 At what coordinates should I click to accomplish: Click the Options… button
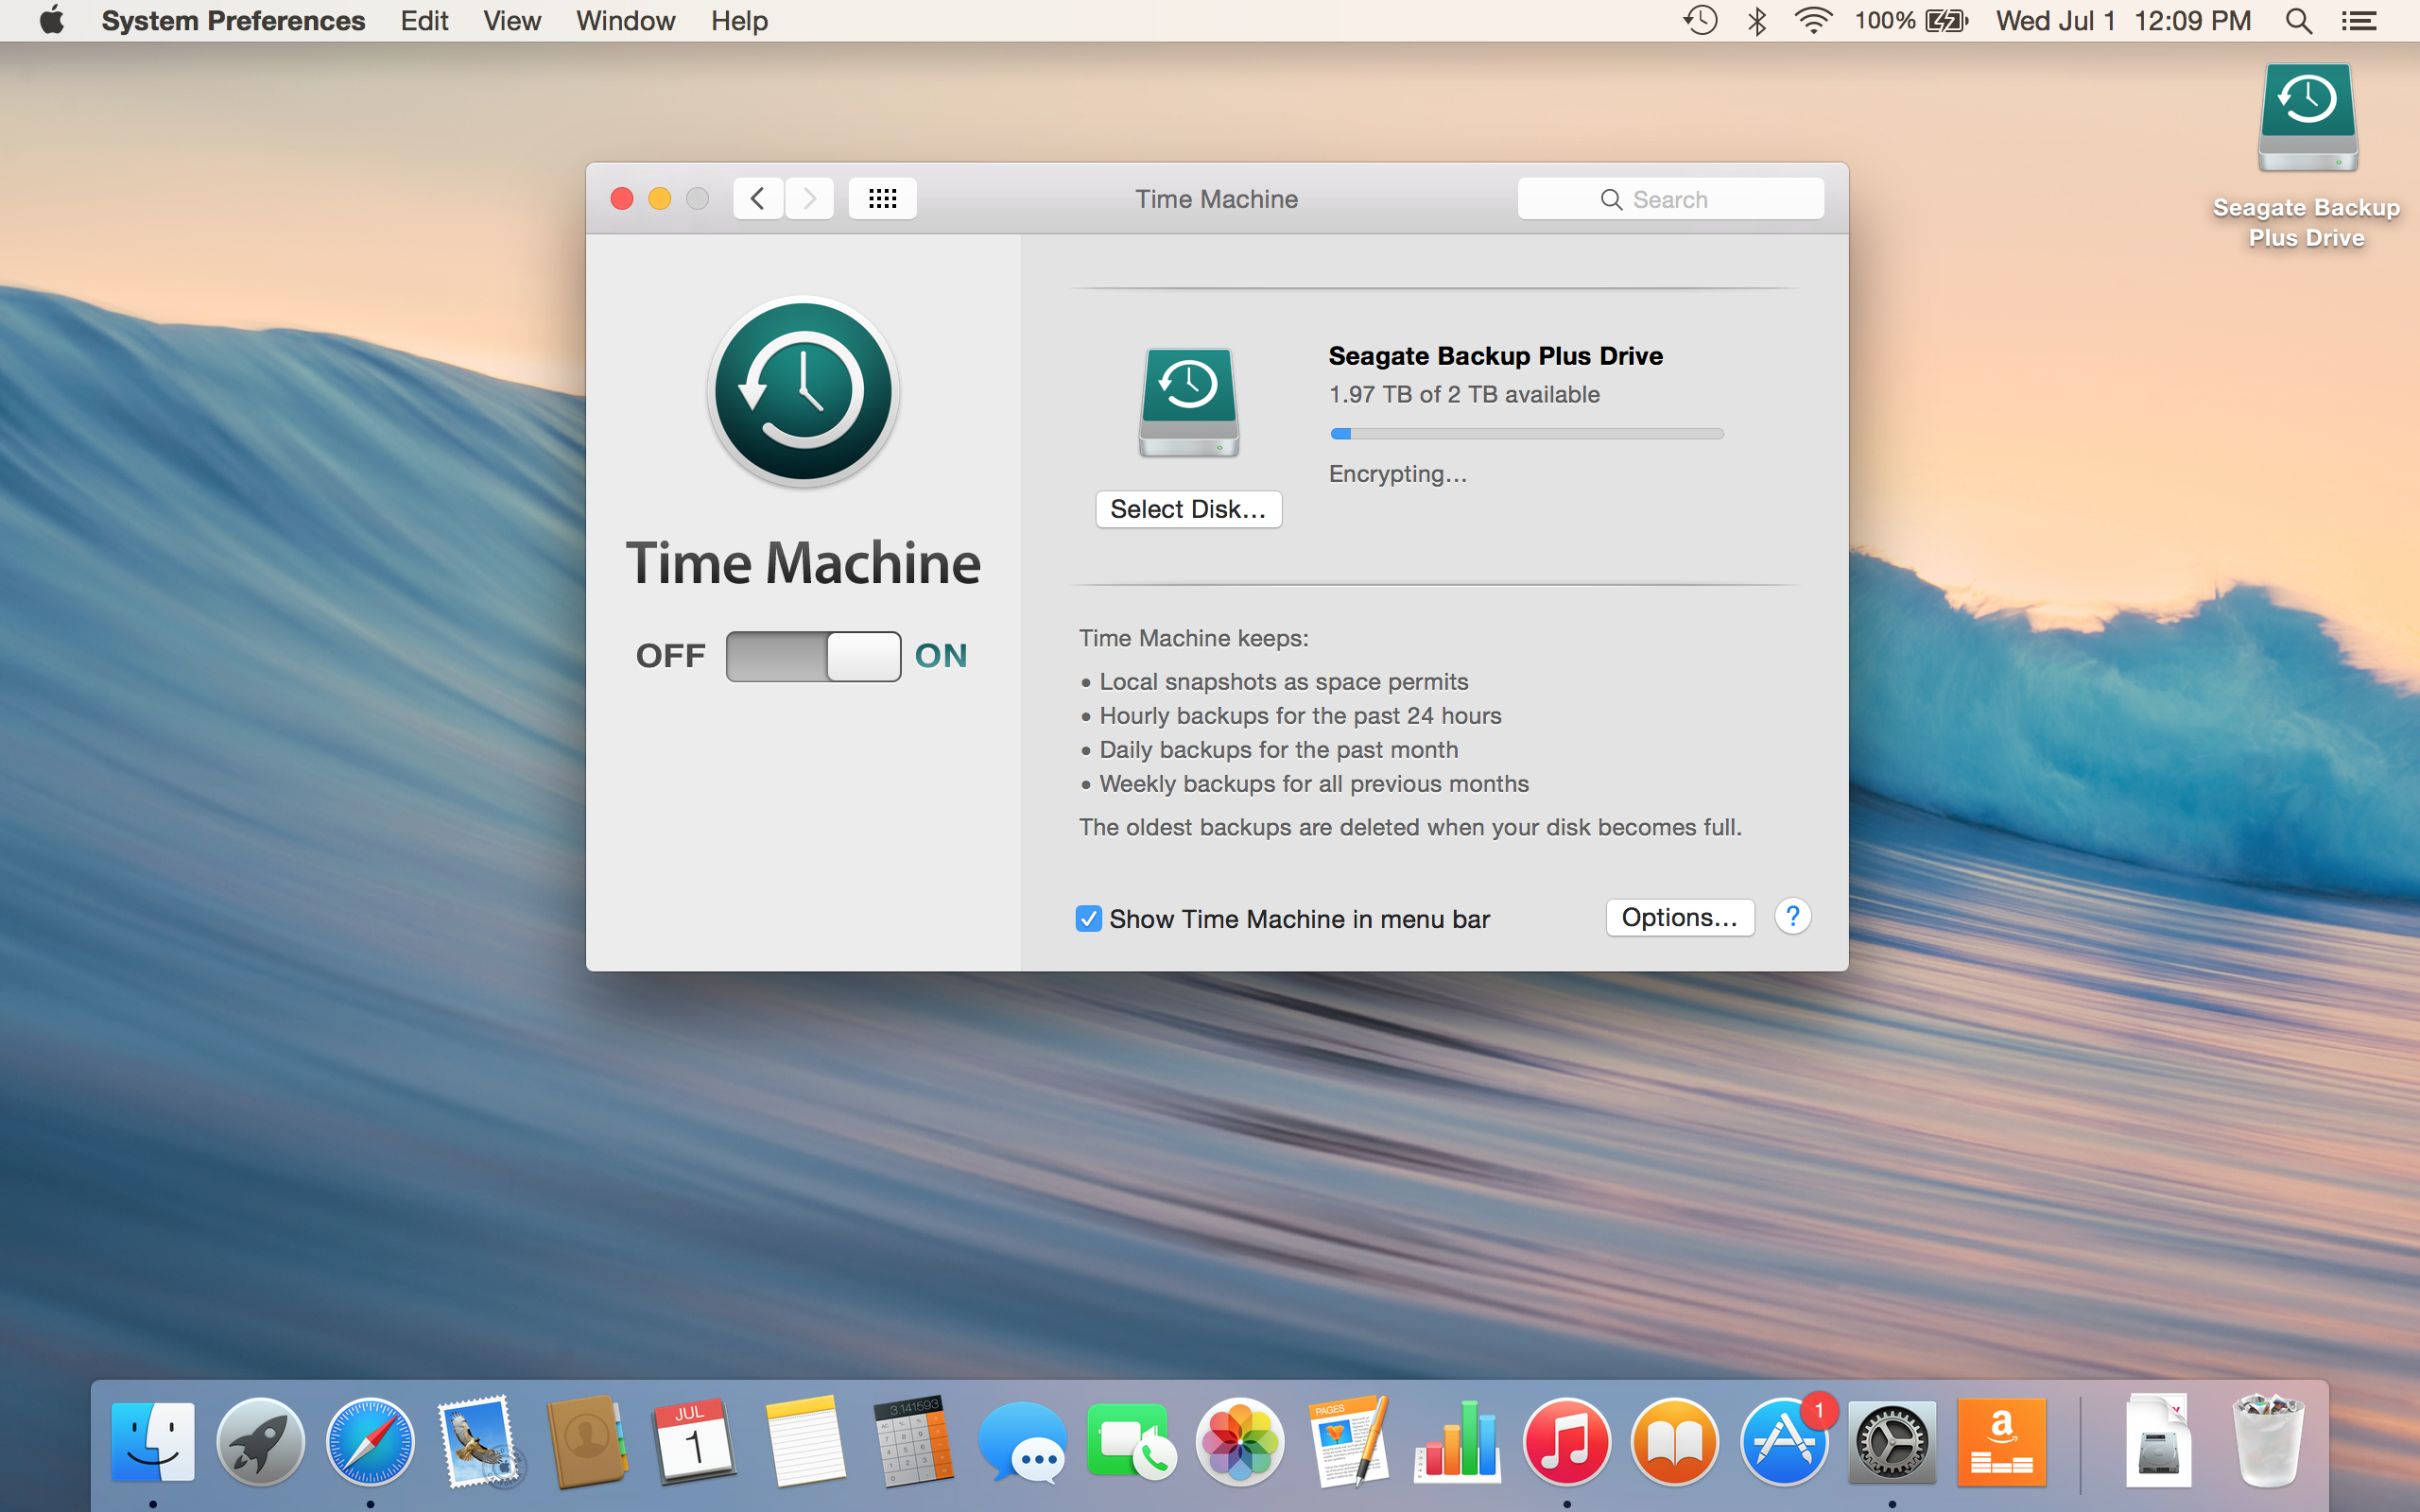pyautogui.click(x=1680, y=917)
